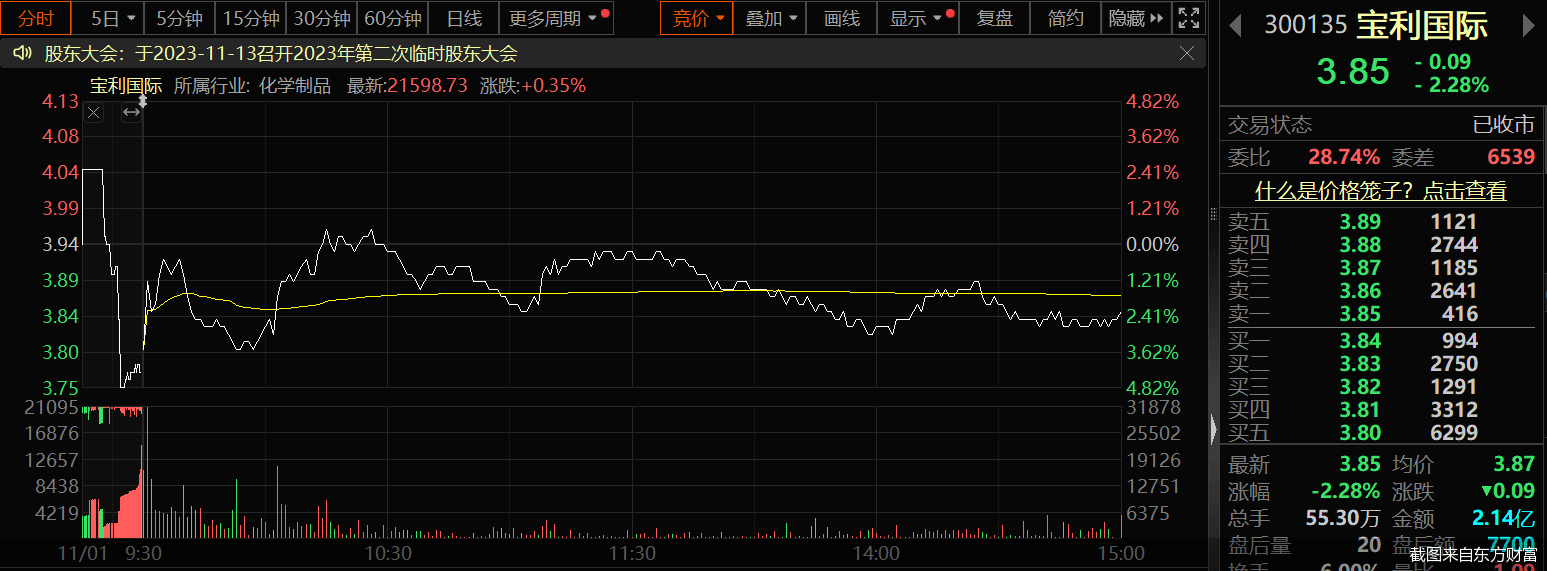The width and height of the screenshot is (1547, 571).
Task: Click the horizontal resize arrow icon on chart
Action: point(131,113)
